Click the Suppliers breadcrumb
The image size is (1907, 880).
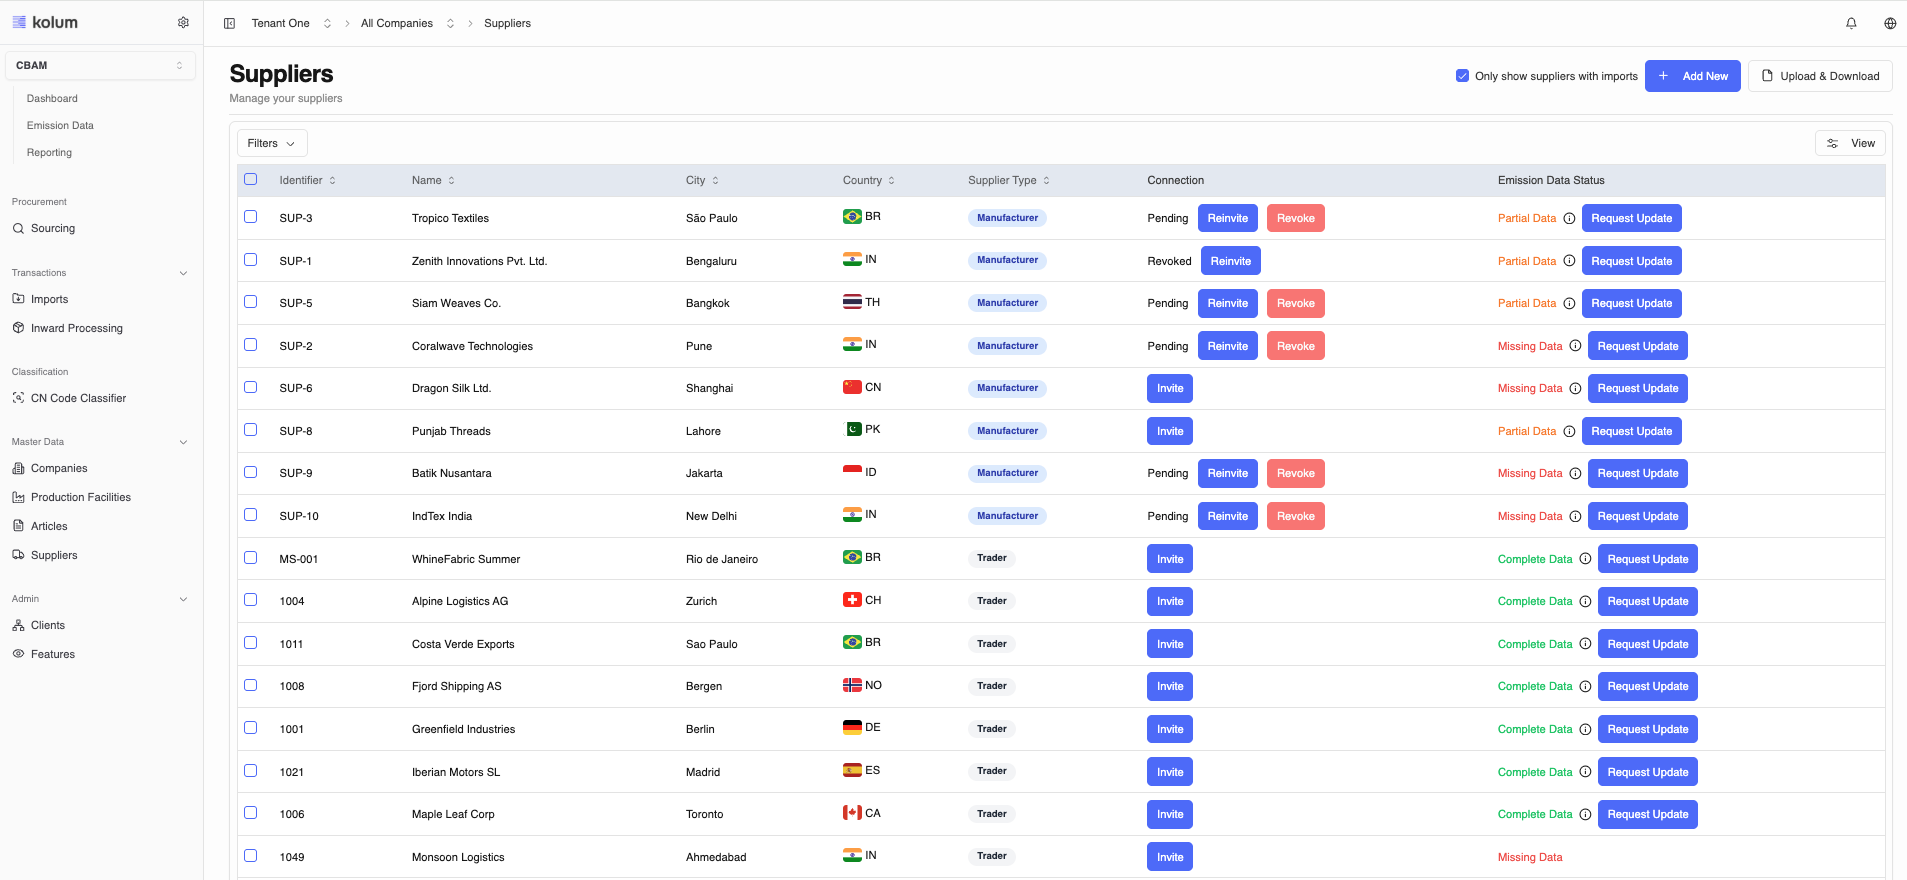(507, 23)
